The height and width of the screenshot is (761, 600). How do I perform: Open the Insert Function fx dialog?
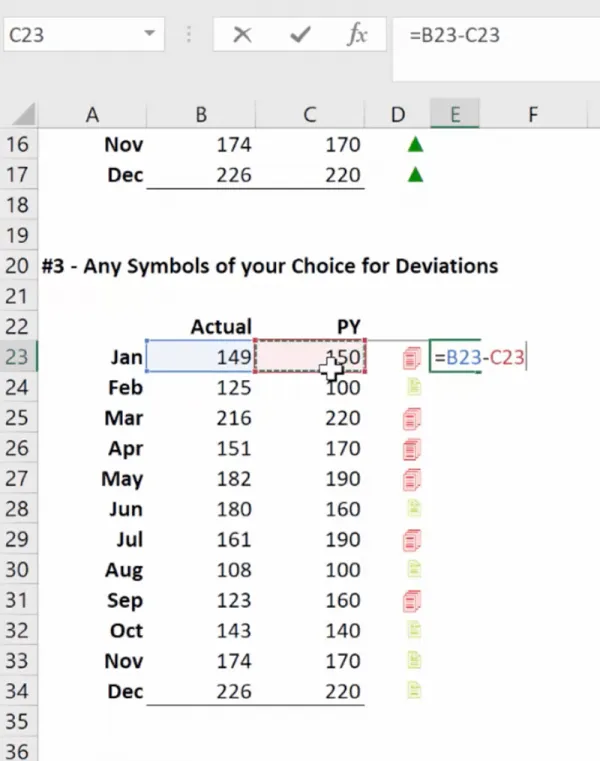coord(357,36)
